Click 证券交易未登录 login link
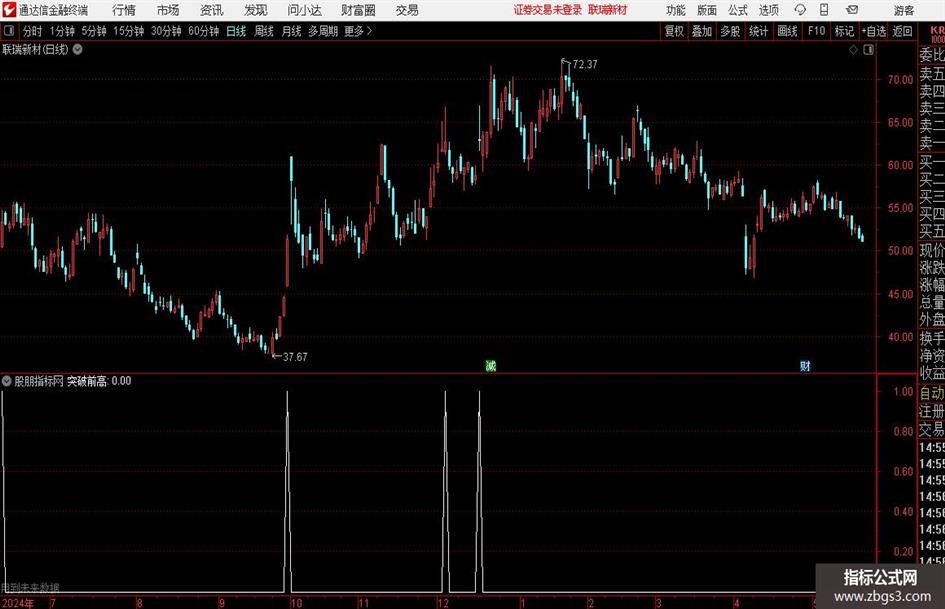 548,10
